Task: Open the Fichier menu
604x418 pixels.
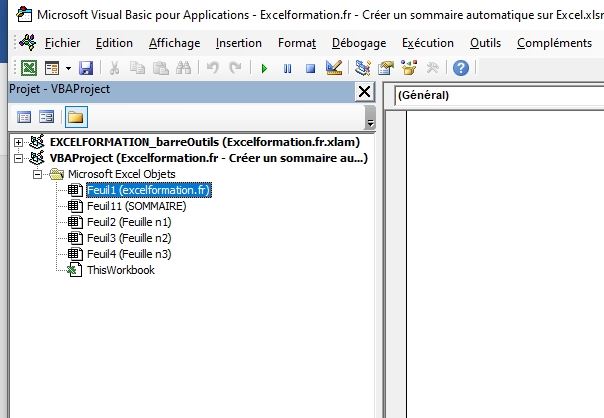Action: pyautogui.click(x=62, y=43)
